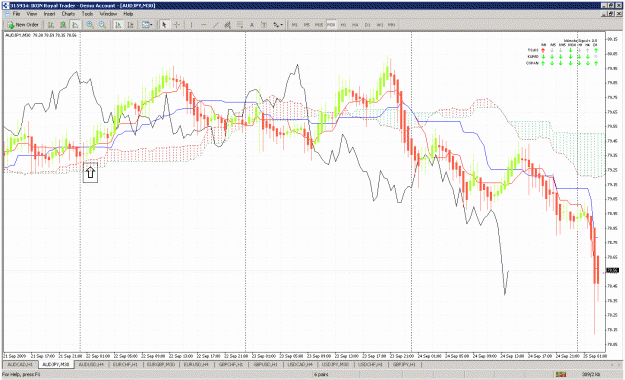The height and width of the screenshot is (380, 625).
Task: Open the chart templates dropdown
Action: pos(147,25)
